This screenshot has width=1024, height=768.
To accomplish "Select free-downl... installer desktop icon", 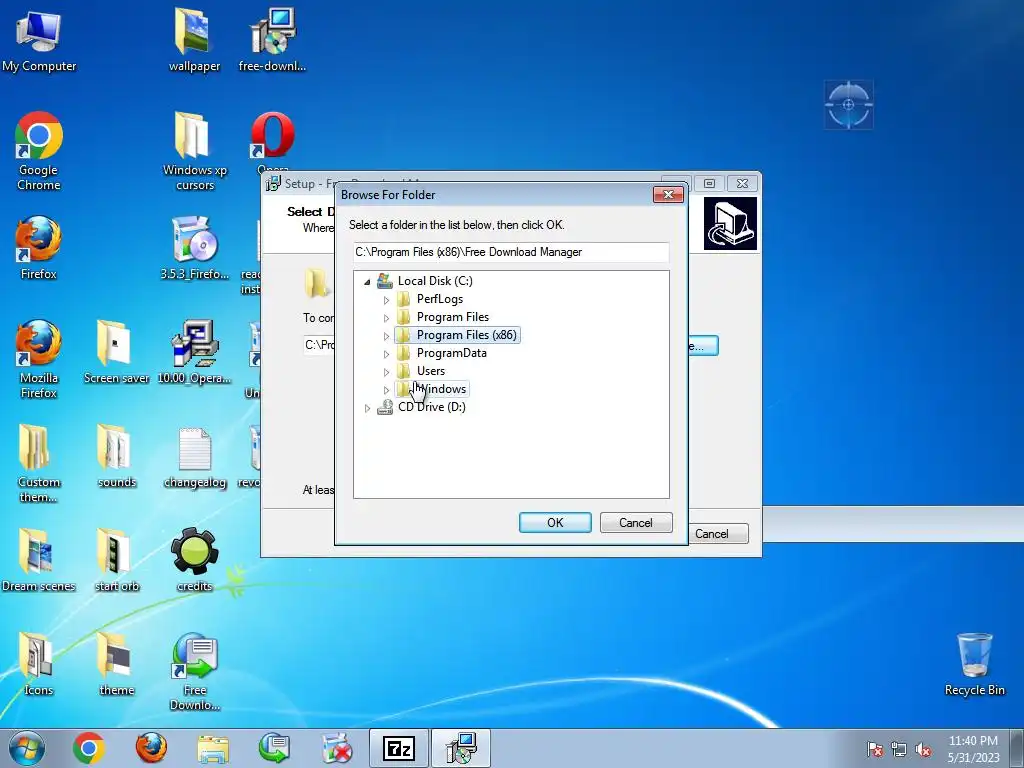I will coord(272,40).
